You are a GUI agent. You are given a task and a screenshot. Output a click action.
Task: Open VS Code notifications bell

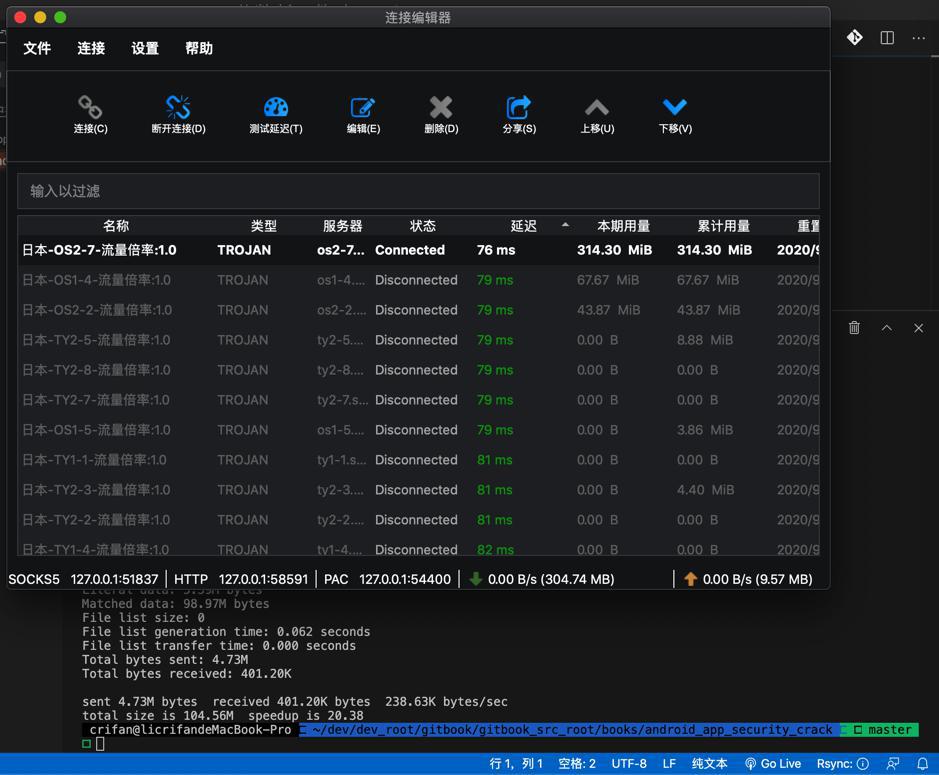click(x=922, y=764)
